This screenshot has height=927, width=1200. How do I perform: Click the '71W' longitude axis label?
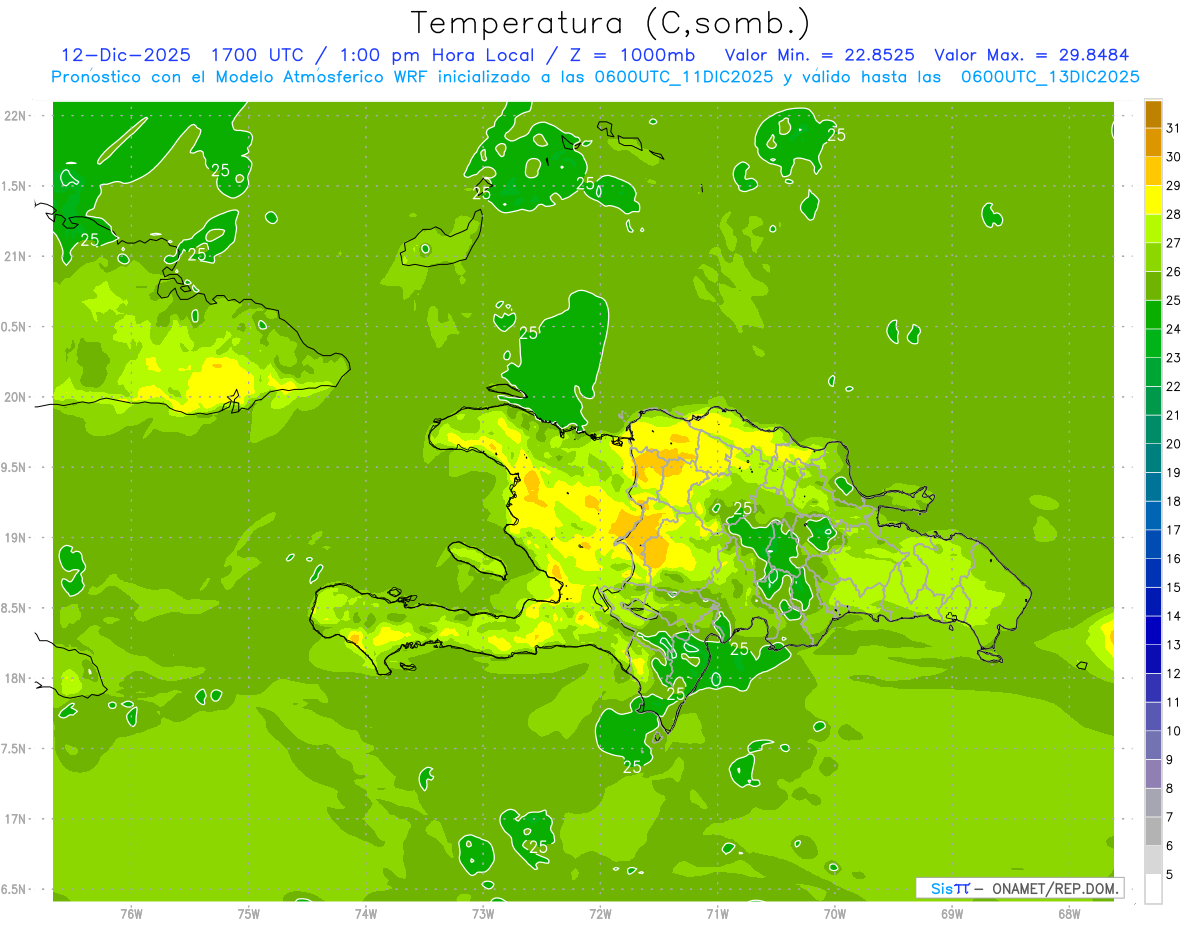tap(717, 913)
